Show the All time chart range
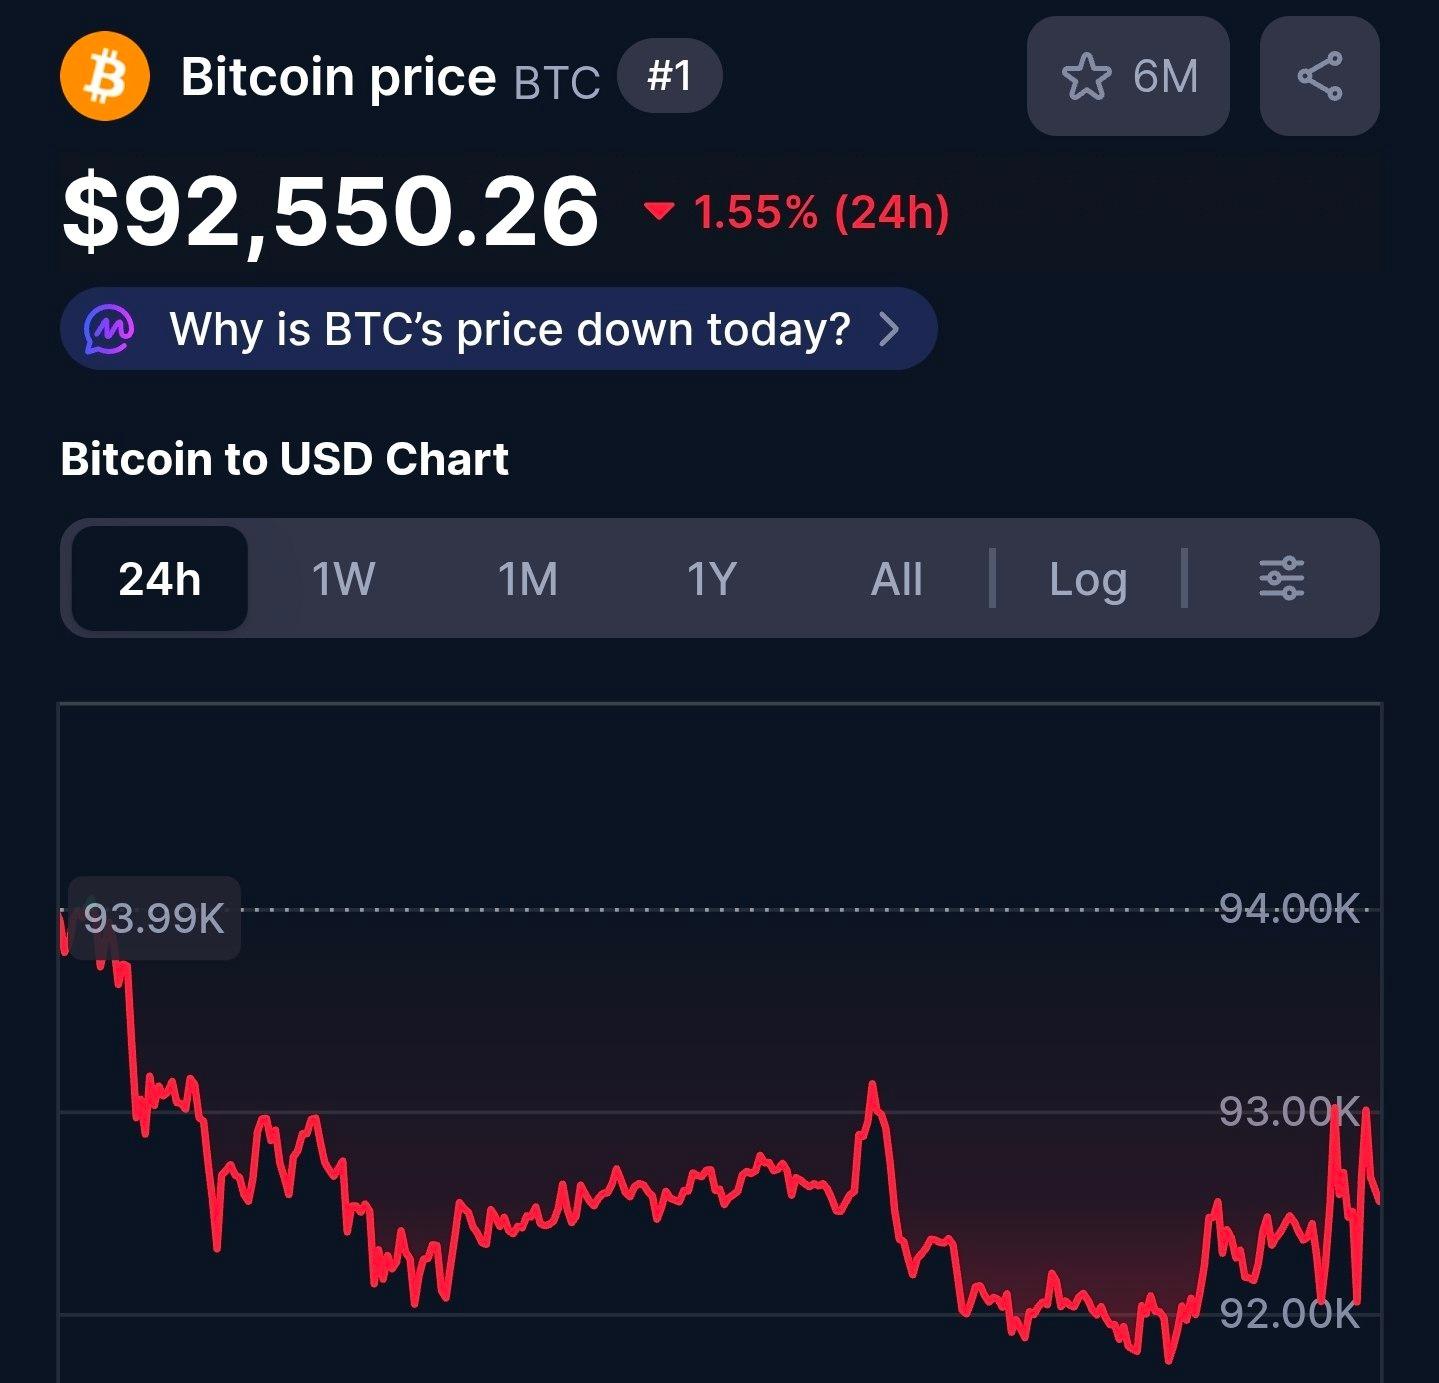Viewport: 1439px width, 1383px height. tap(896, 579)
